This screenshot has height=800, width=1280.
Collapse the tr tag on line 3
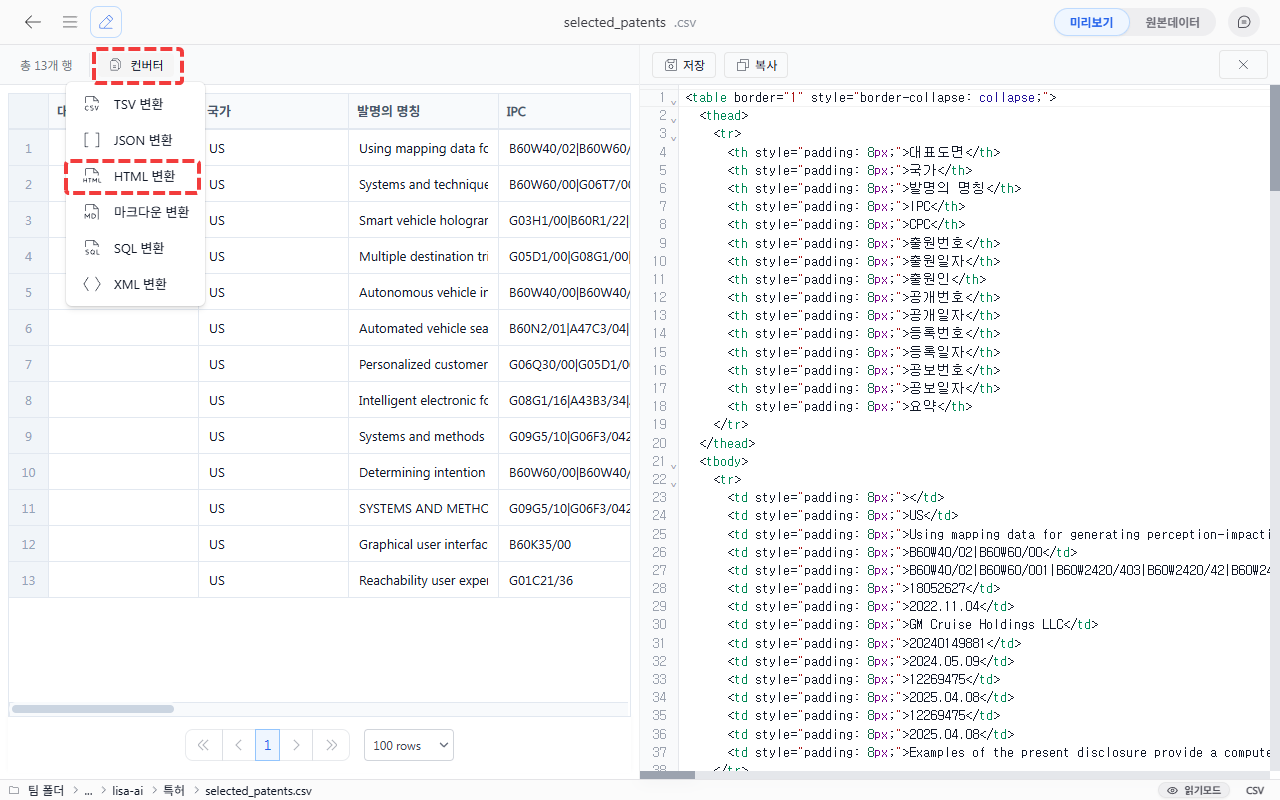click(x=673, y=137)
